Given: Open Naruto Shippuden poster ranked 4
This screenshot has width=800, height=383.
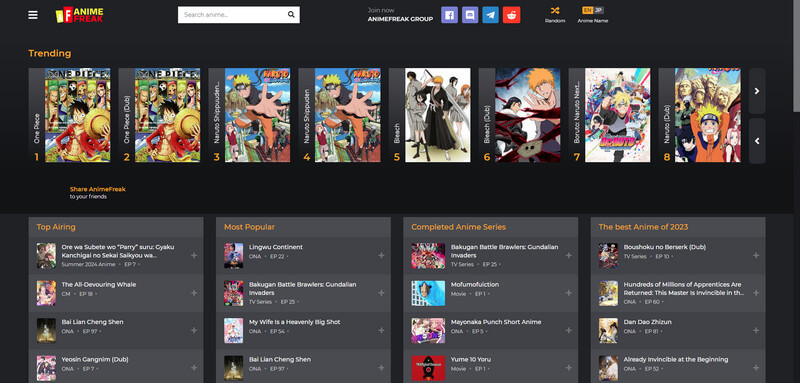Looking at the screenshot, I should click(347, 115).
